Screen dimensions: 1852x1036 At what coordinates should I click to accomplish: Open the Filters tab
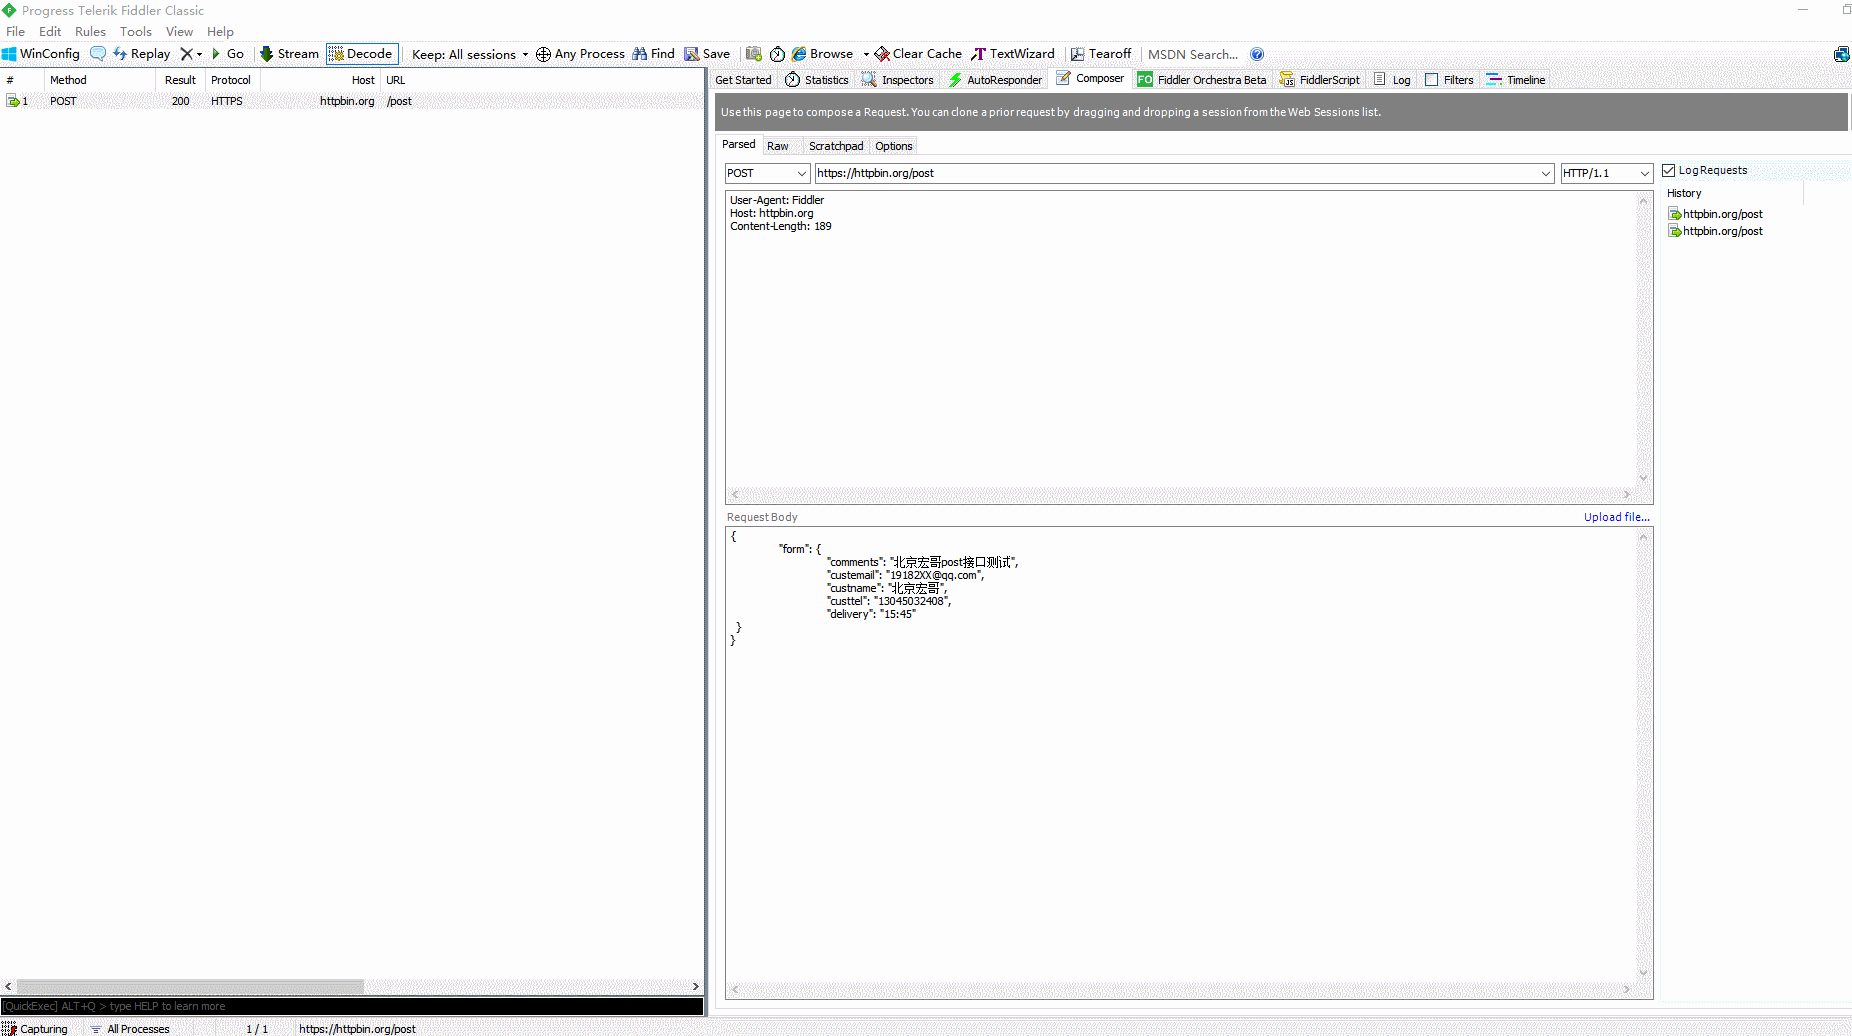[1449, 80]
